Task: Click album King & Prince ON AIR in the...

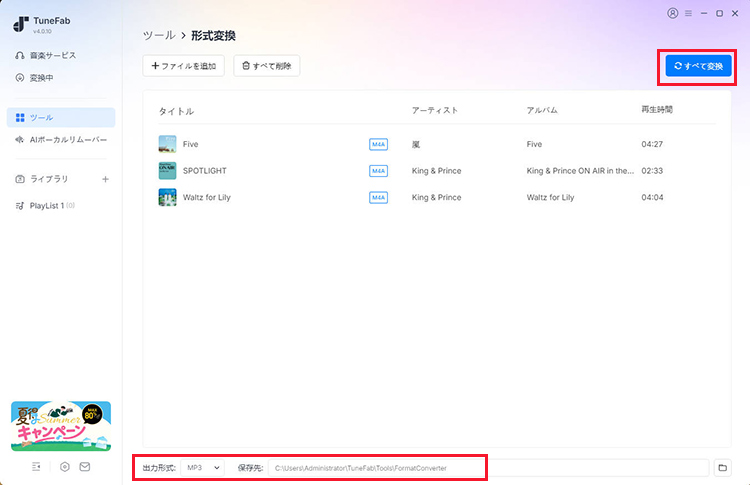Action: (x=580, y=171)
